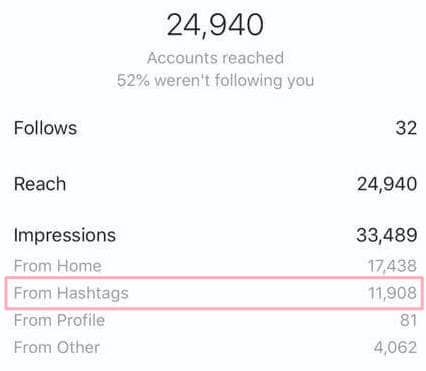The image size is (426, 371).
Task: Click the pink highlight box border
Action: click(214, 277)
